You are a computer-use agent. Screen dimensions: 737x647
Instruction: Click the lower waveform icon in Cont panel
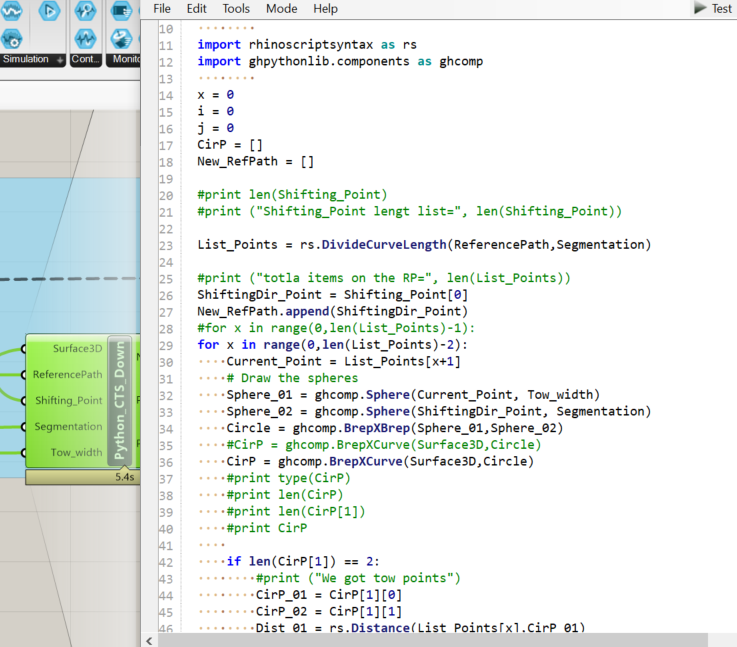click(x=85, y=39)
